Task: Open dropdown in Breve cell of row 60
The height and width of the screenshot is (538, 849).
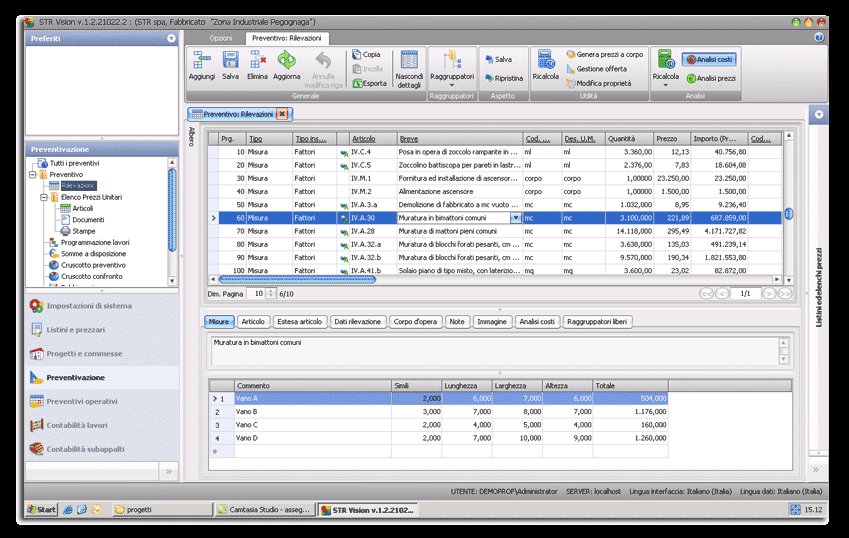Action: (x=515, y=217)
